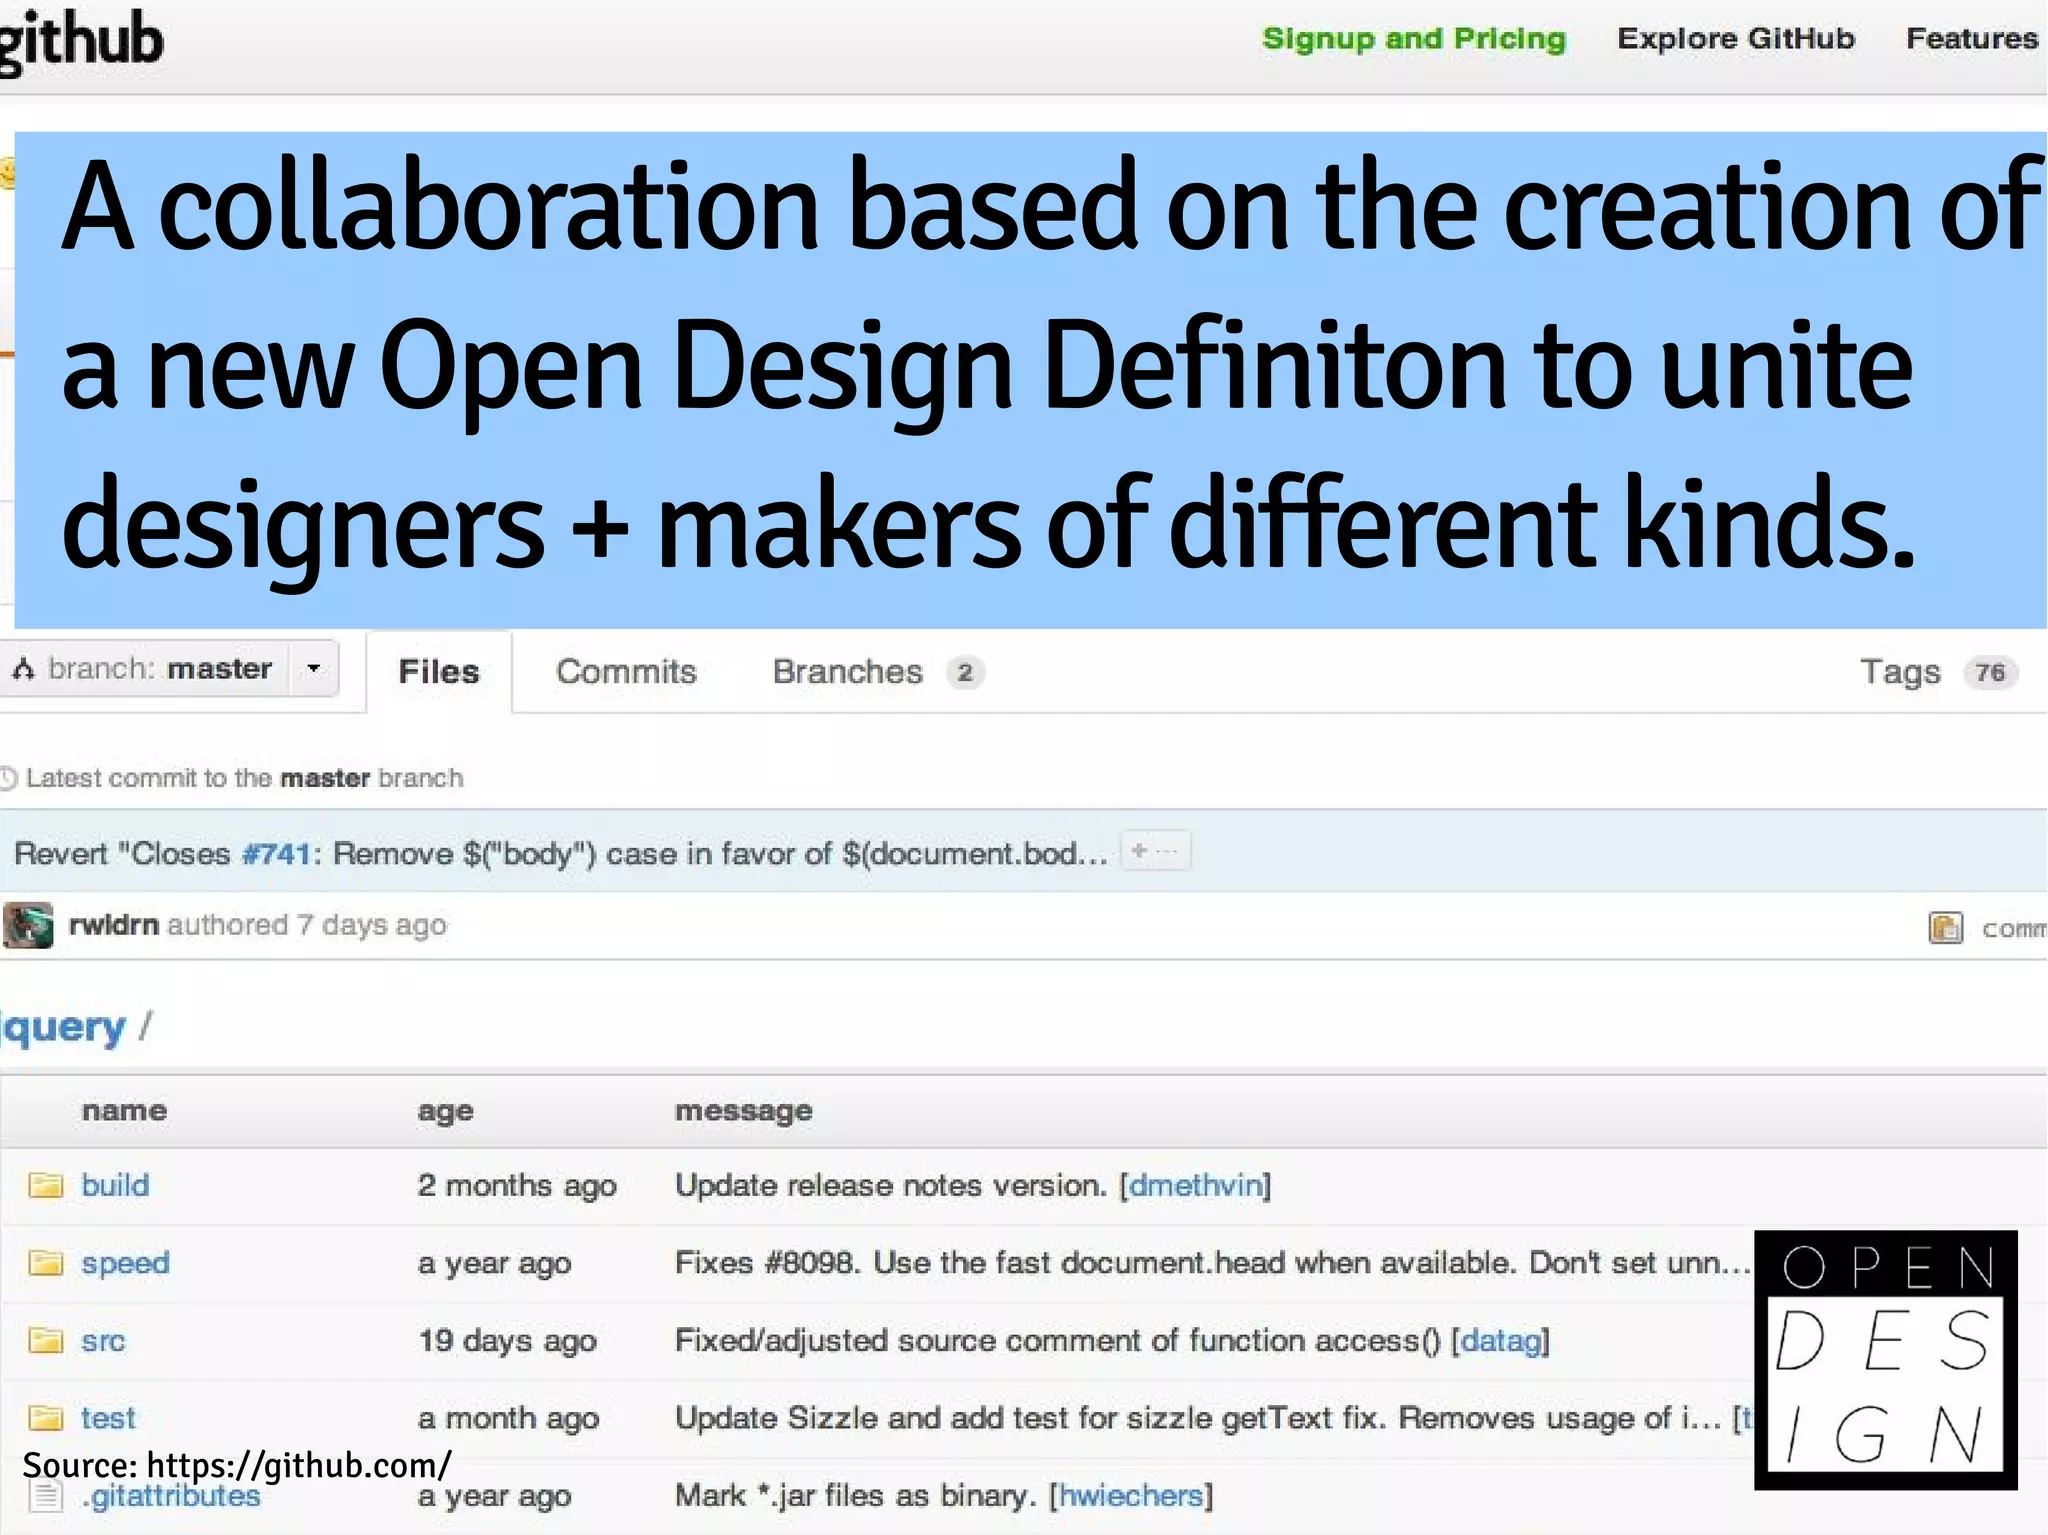Open issue #741 link
The image size is (2048, 1535).
click(276, 853)
